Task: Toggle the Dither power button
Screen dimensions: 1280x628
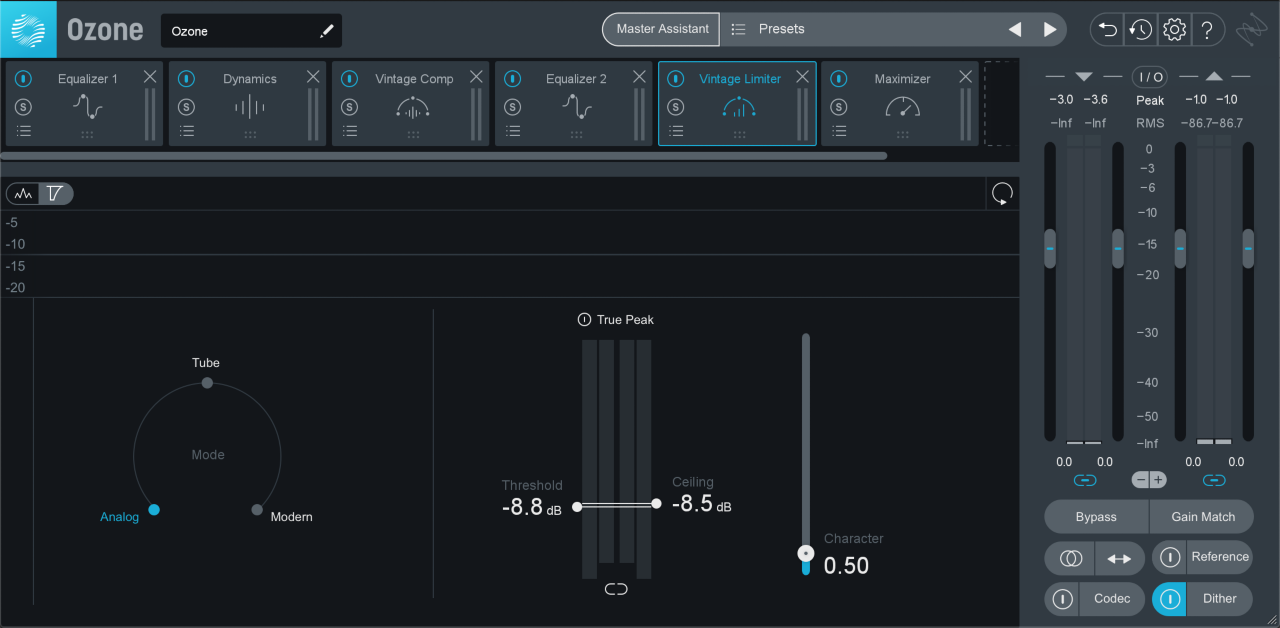Action: [1170, 599]
